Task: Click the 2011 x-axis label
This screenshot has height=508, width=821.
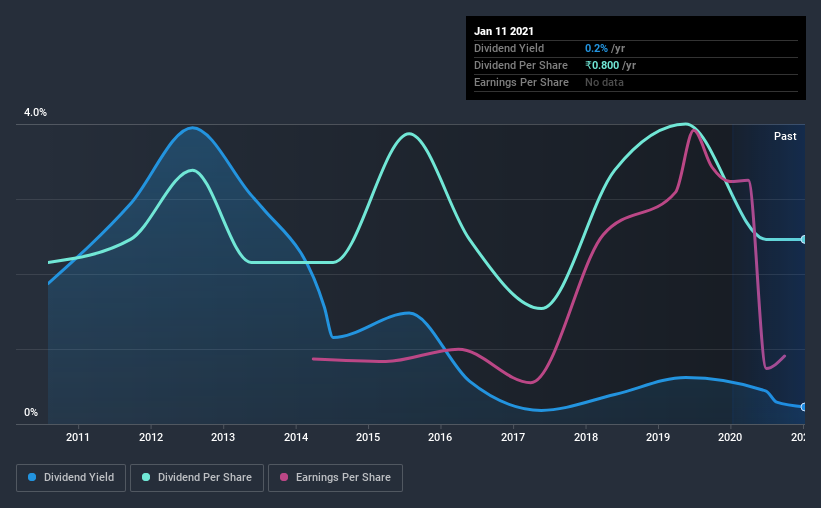Action: pyautogui.click(x=77, y=437)
